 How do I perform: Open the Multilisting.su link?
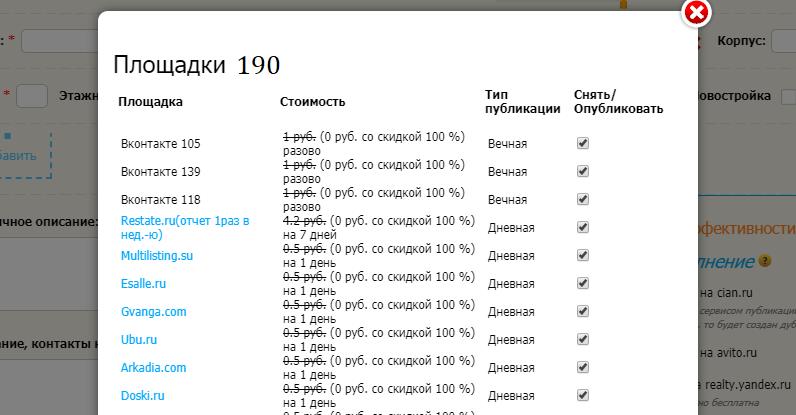click(x=156, y=256)
